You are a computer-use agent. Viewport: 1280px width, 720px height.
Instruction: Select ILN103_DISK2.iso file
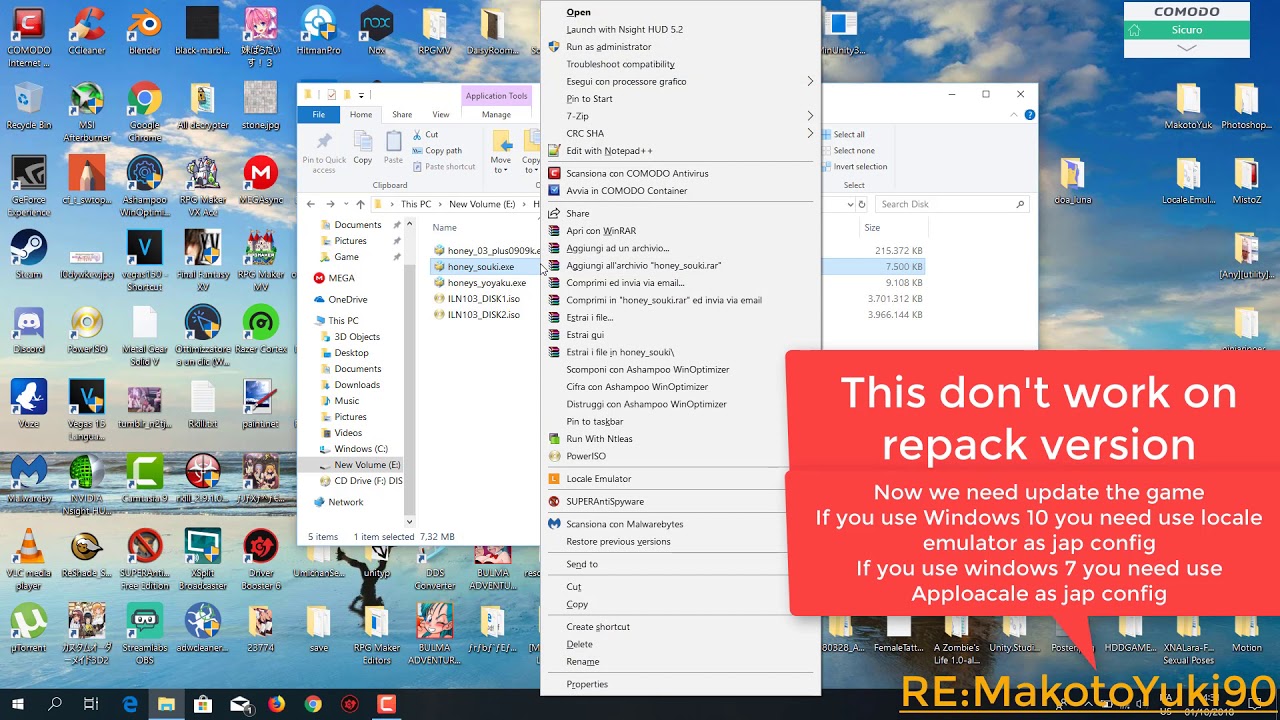point(484,315)
